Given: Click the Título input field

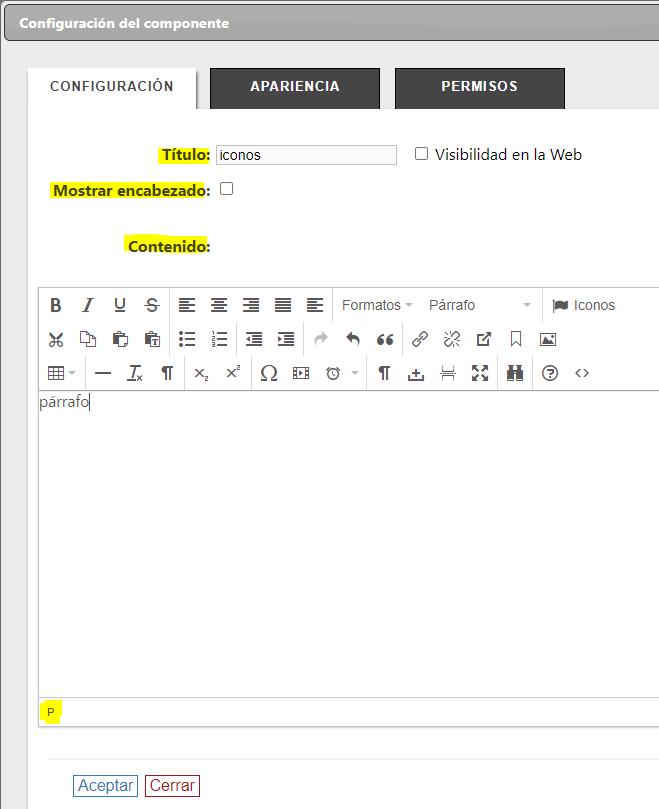Looking at the screenshot, I should [x=307, y=155].
